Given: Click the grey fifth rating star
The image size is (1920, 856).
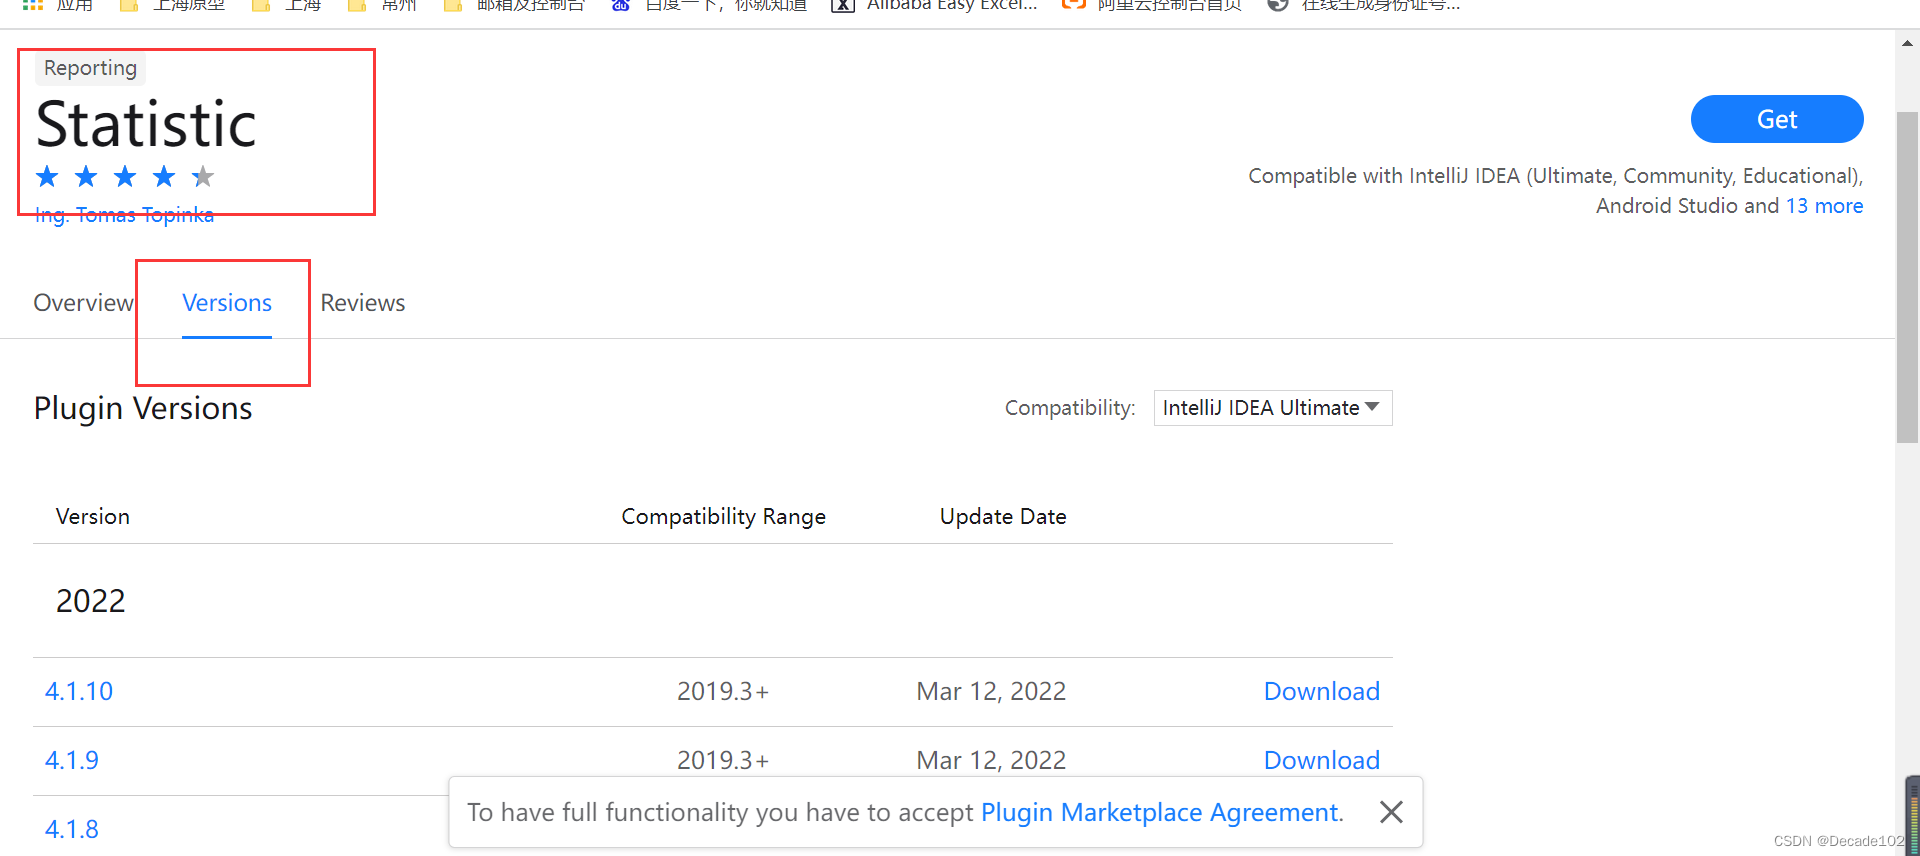Looking at the screenshot, I should pyautogui.click(x=203, y=177).
